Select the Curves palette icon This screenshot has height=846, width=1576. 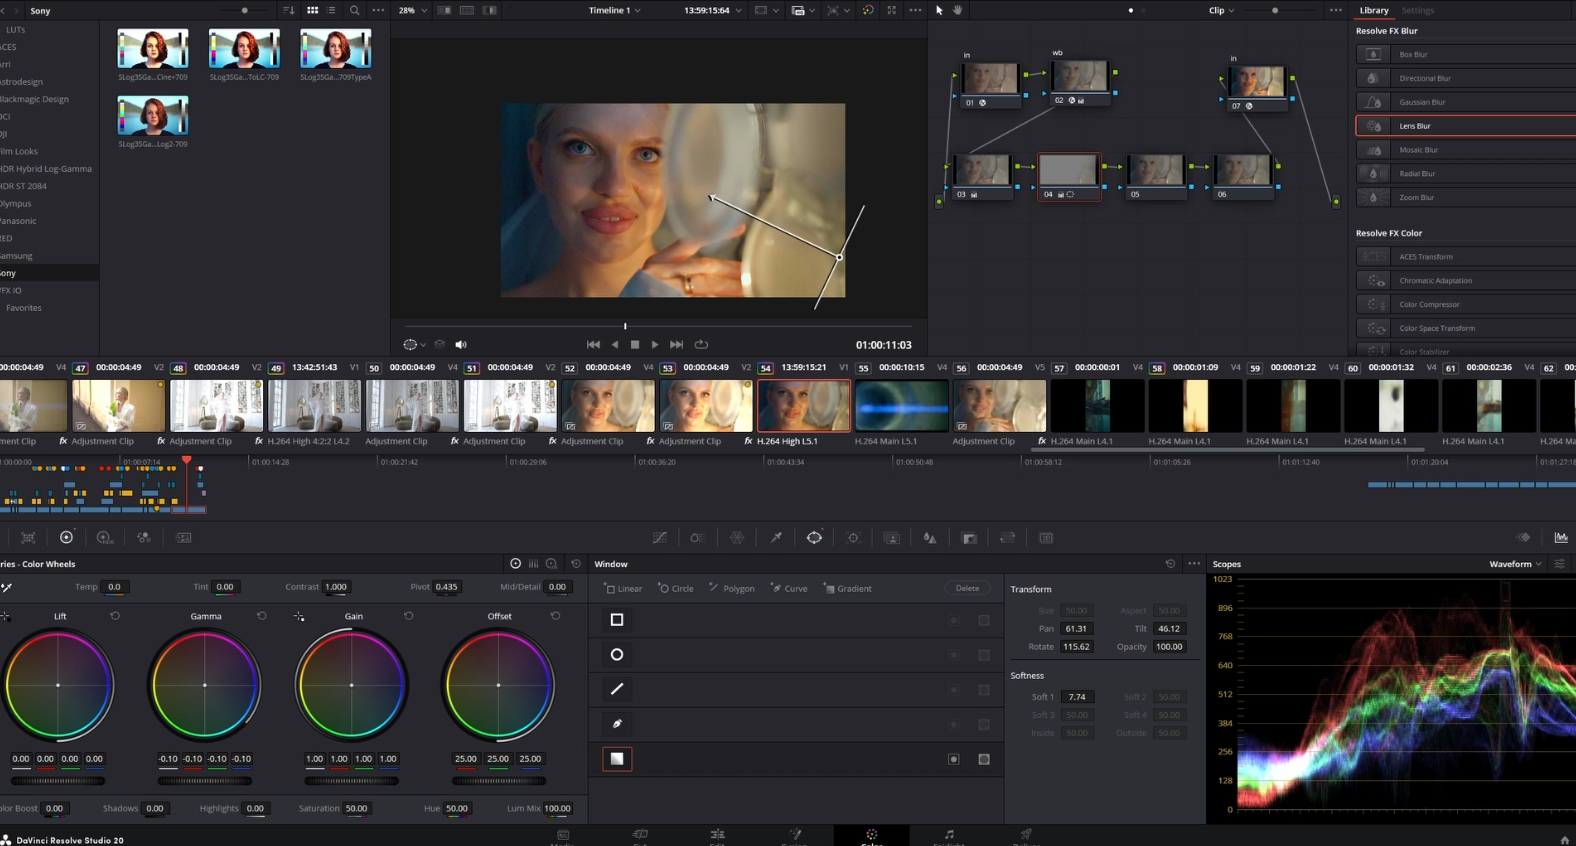660,538
